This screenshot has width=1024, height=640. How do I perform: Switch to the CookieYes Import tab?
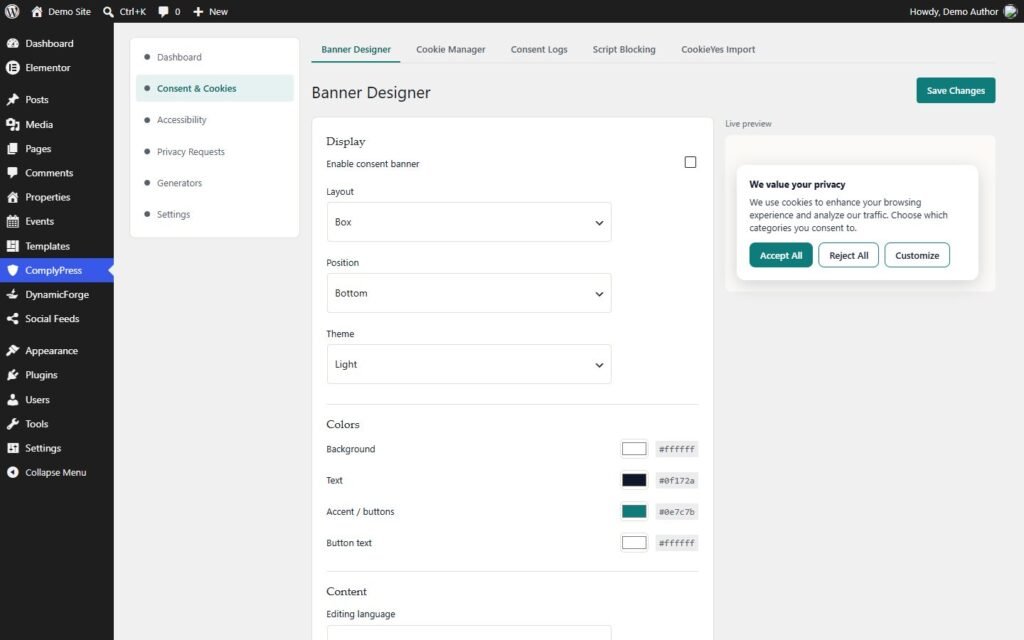(718, 49)
